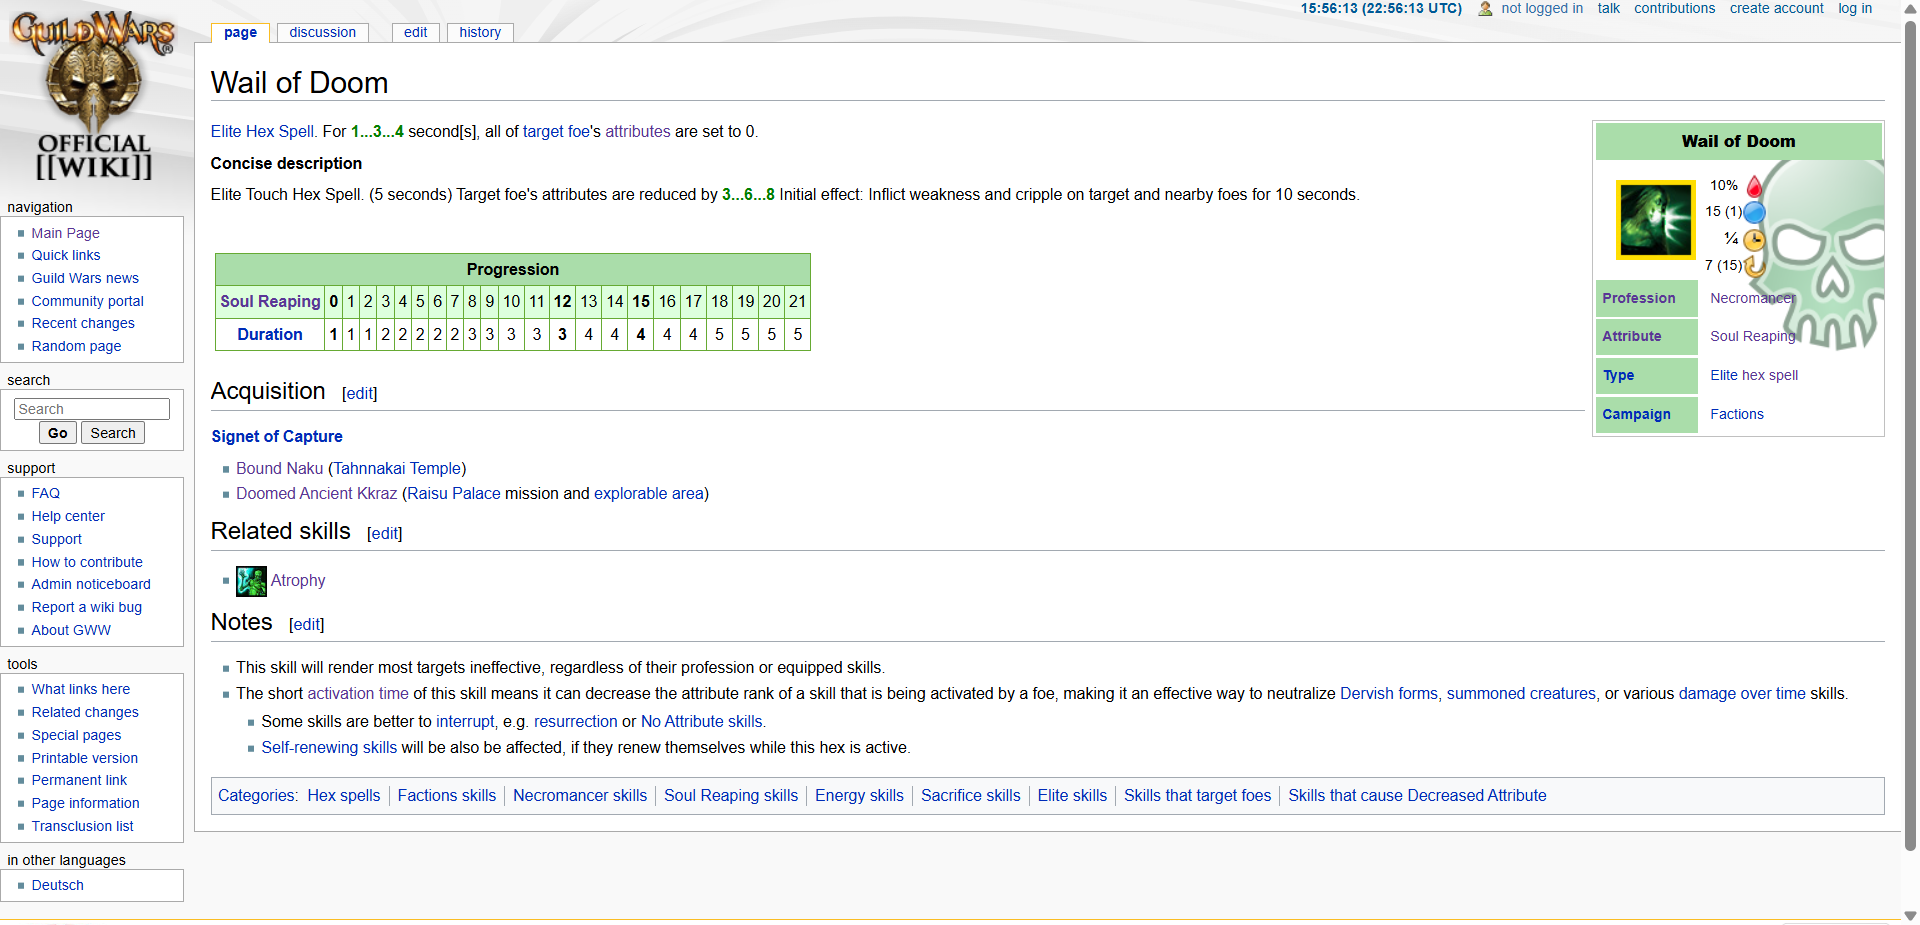Open the FAQ support link
This screenshot has height=925, width=1920.
click(45, 493)
